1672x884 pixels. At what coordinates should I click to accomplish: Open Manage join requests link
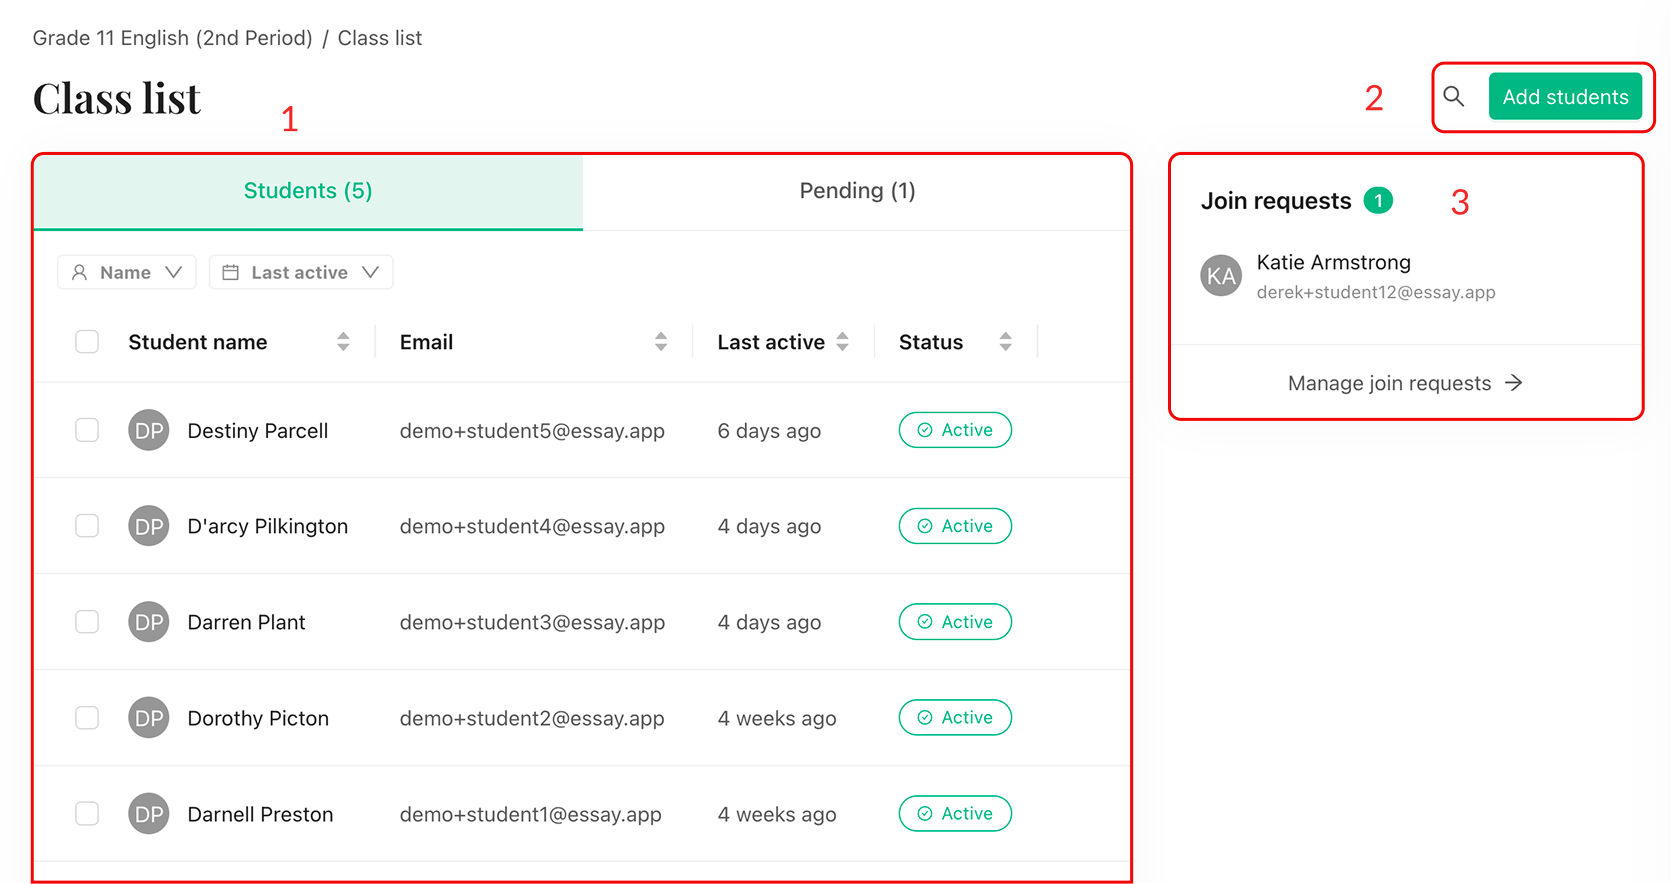[x=1406, y=383]
